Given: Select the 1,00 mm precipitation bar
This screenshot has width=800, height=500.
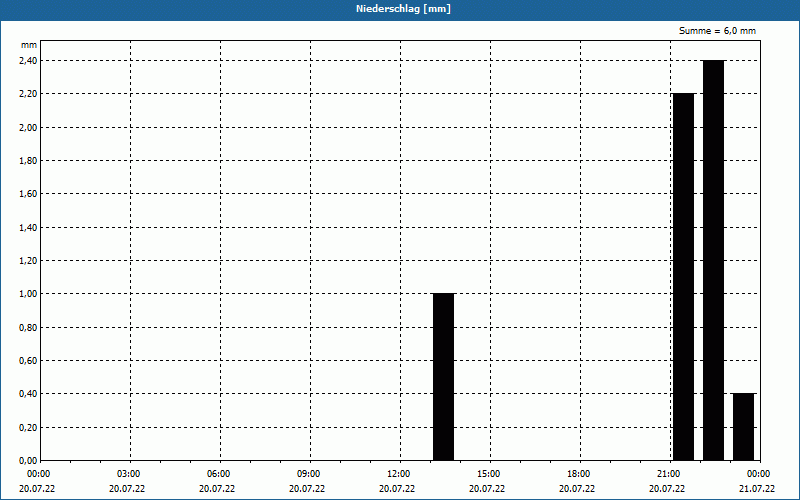Looking at the screenshot, I should [x=443, y=377].
